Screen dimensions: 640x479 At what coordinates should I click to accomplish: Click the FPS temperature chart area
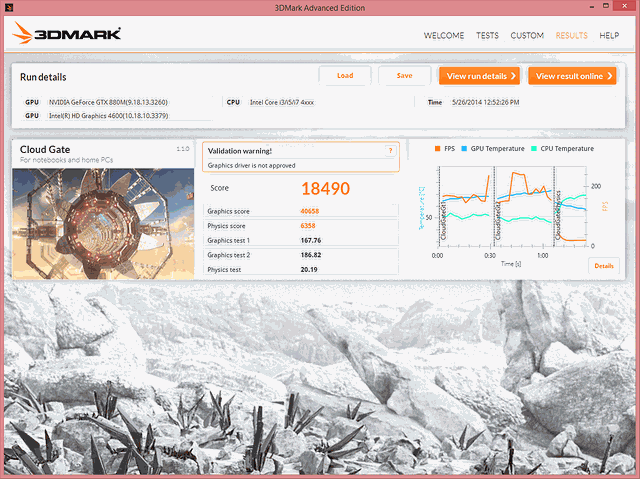512,206
